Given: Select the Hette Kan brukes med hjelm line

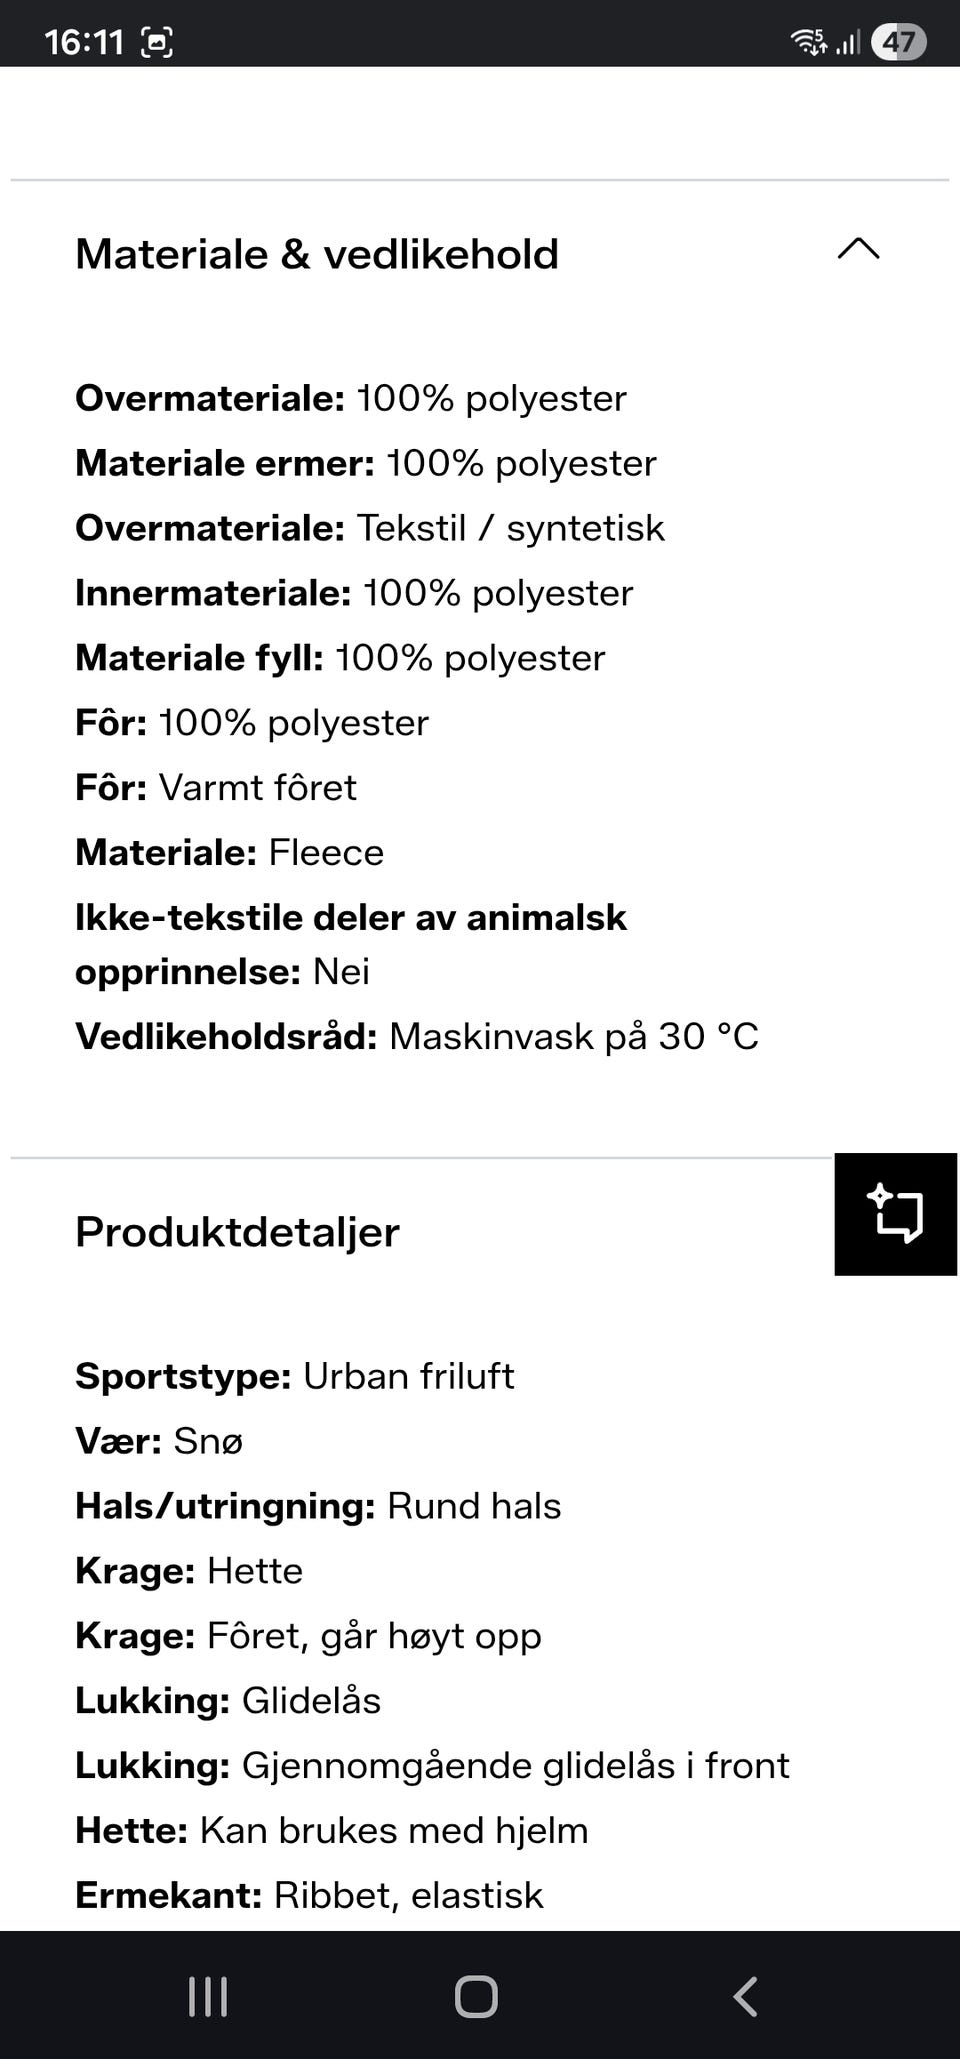Looking at the screenshot, I should (332, 1831).
